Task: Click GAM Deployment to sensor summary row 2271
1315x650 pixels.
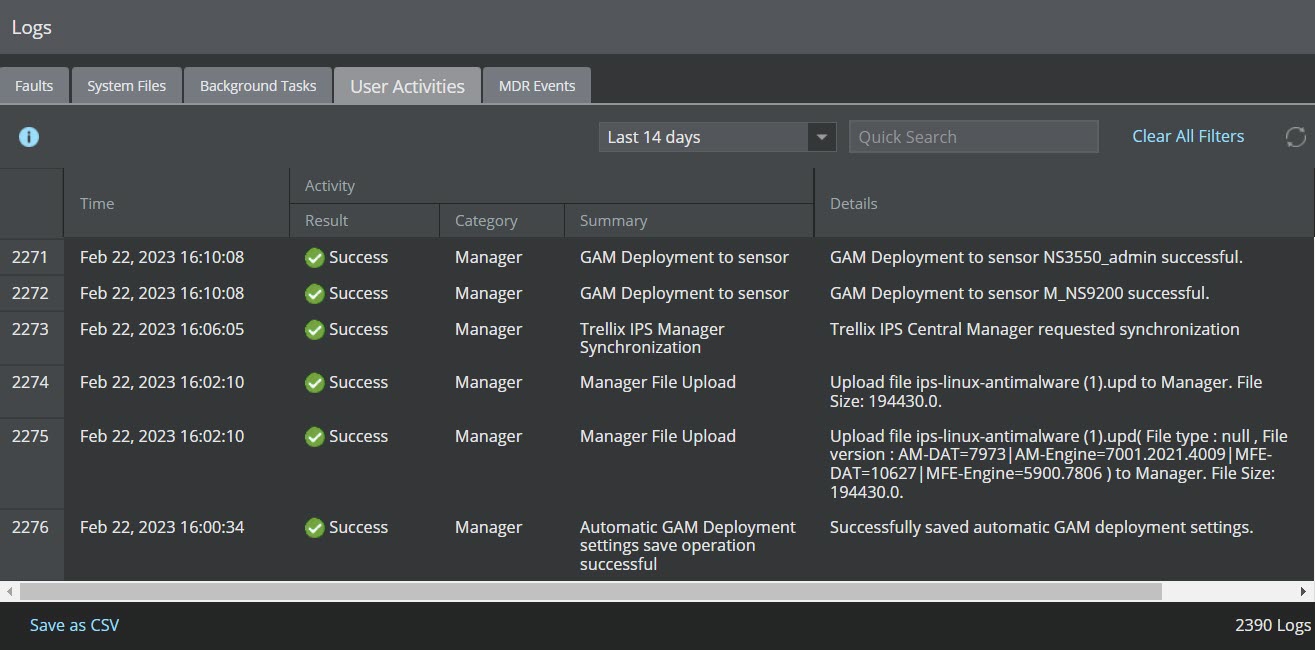Action: 684,257
